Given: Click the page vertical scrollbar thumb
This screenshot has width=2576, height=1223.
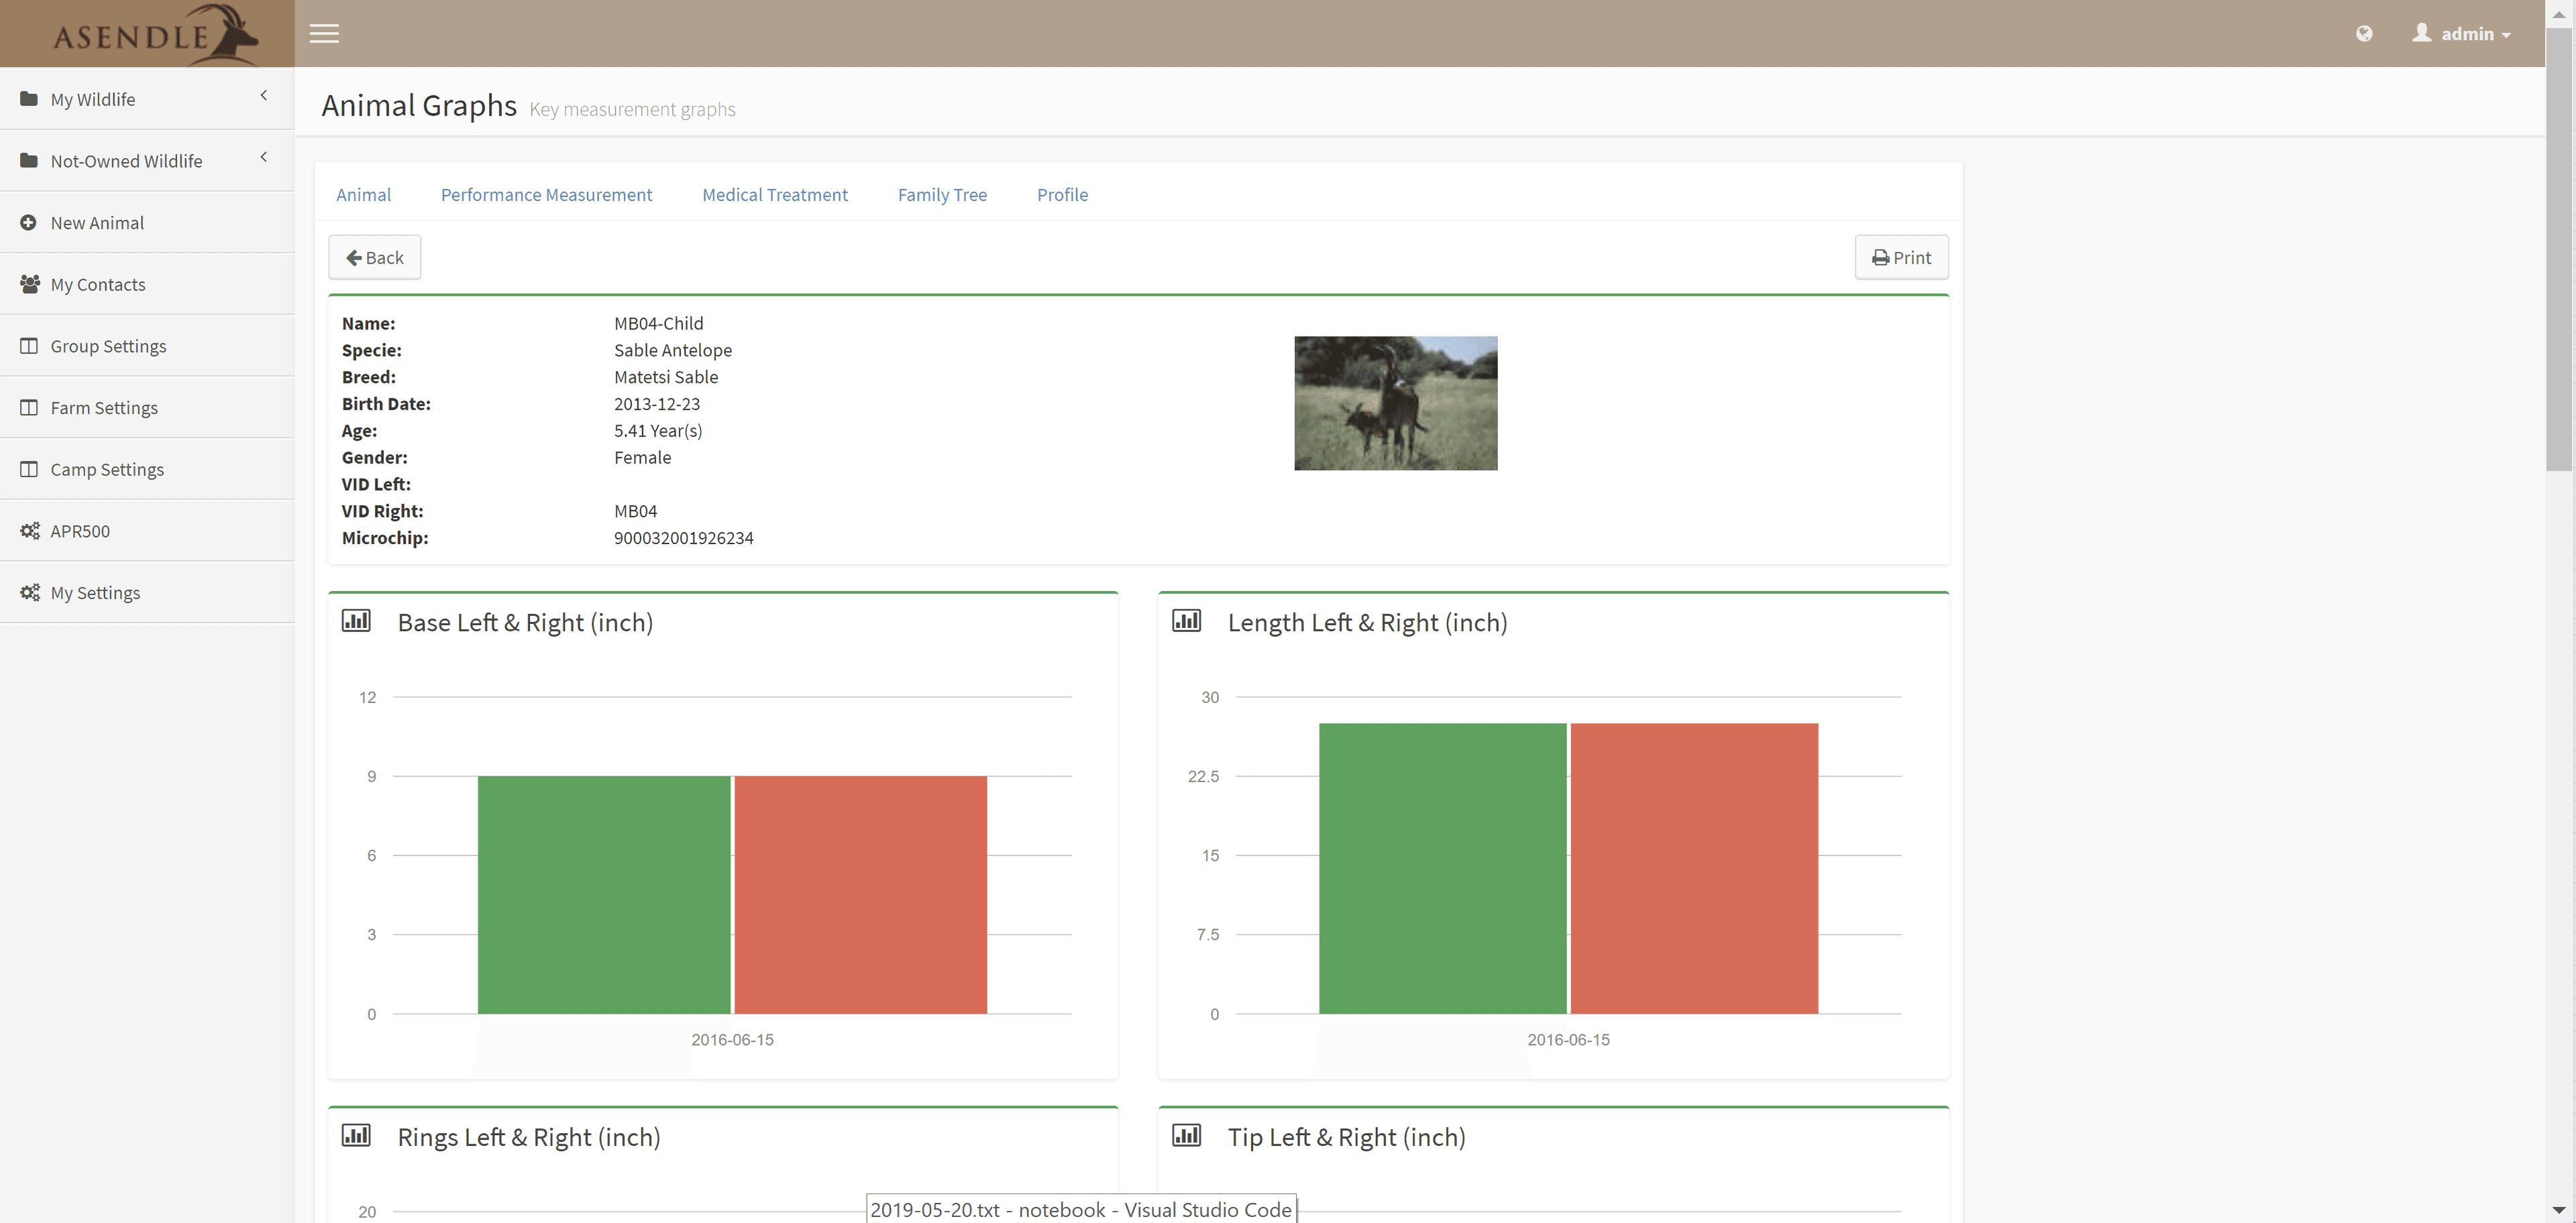Looking at the screenshot, I should tap(2558, 250).
